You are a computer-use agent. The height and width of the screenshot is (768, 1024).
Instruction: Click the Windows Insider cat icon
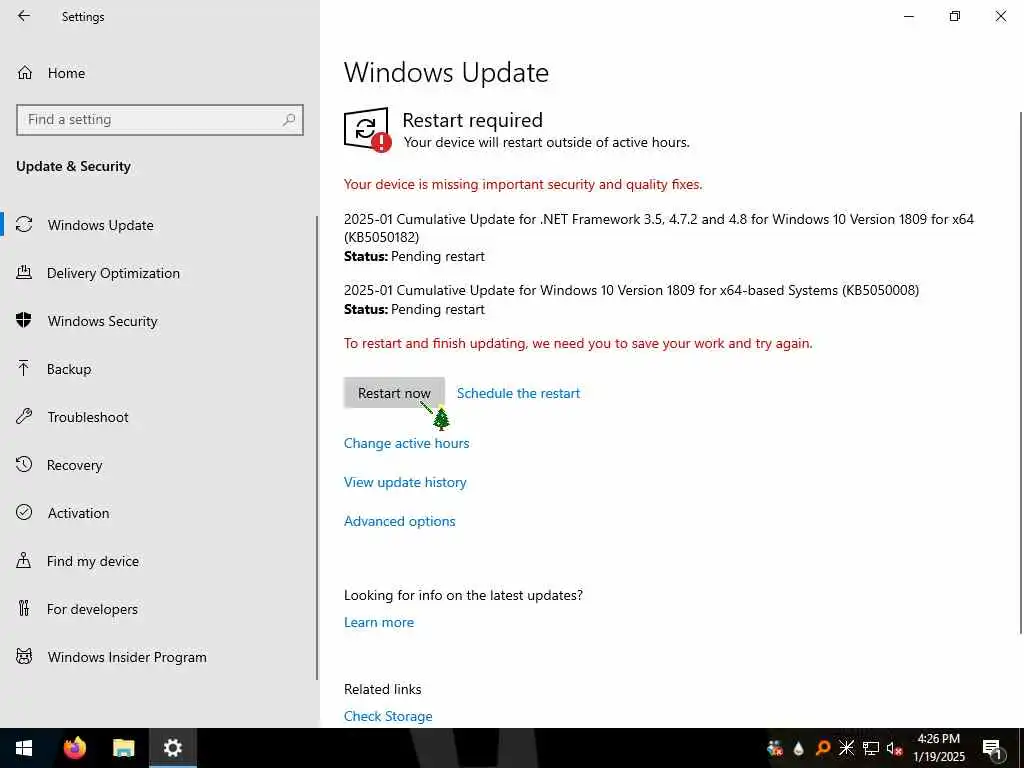click(x=24, y=656)
